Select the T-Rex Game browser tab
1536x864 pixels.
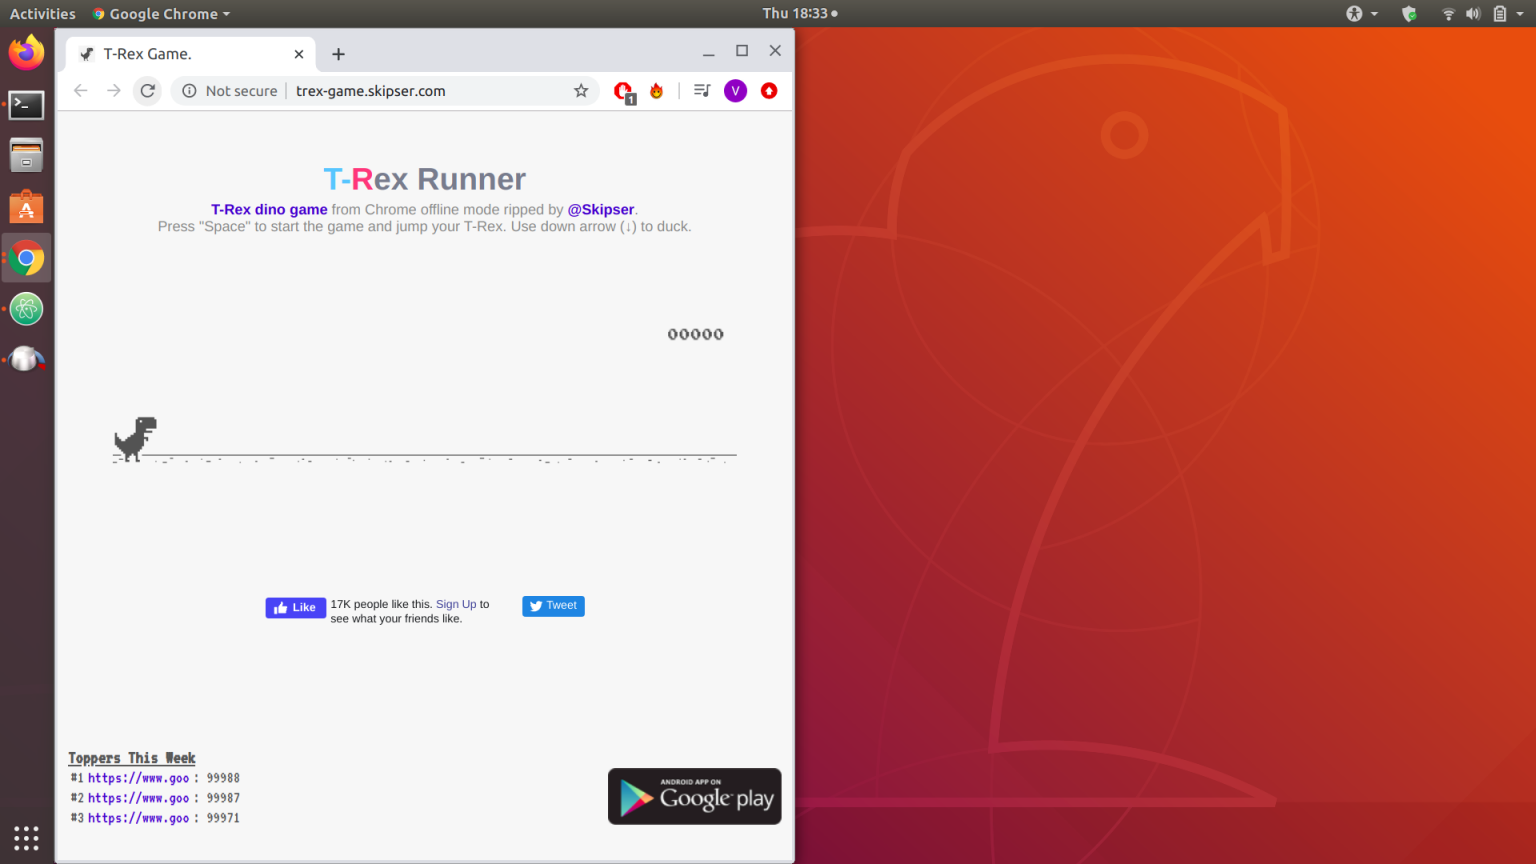180,53
